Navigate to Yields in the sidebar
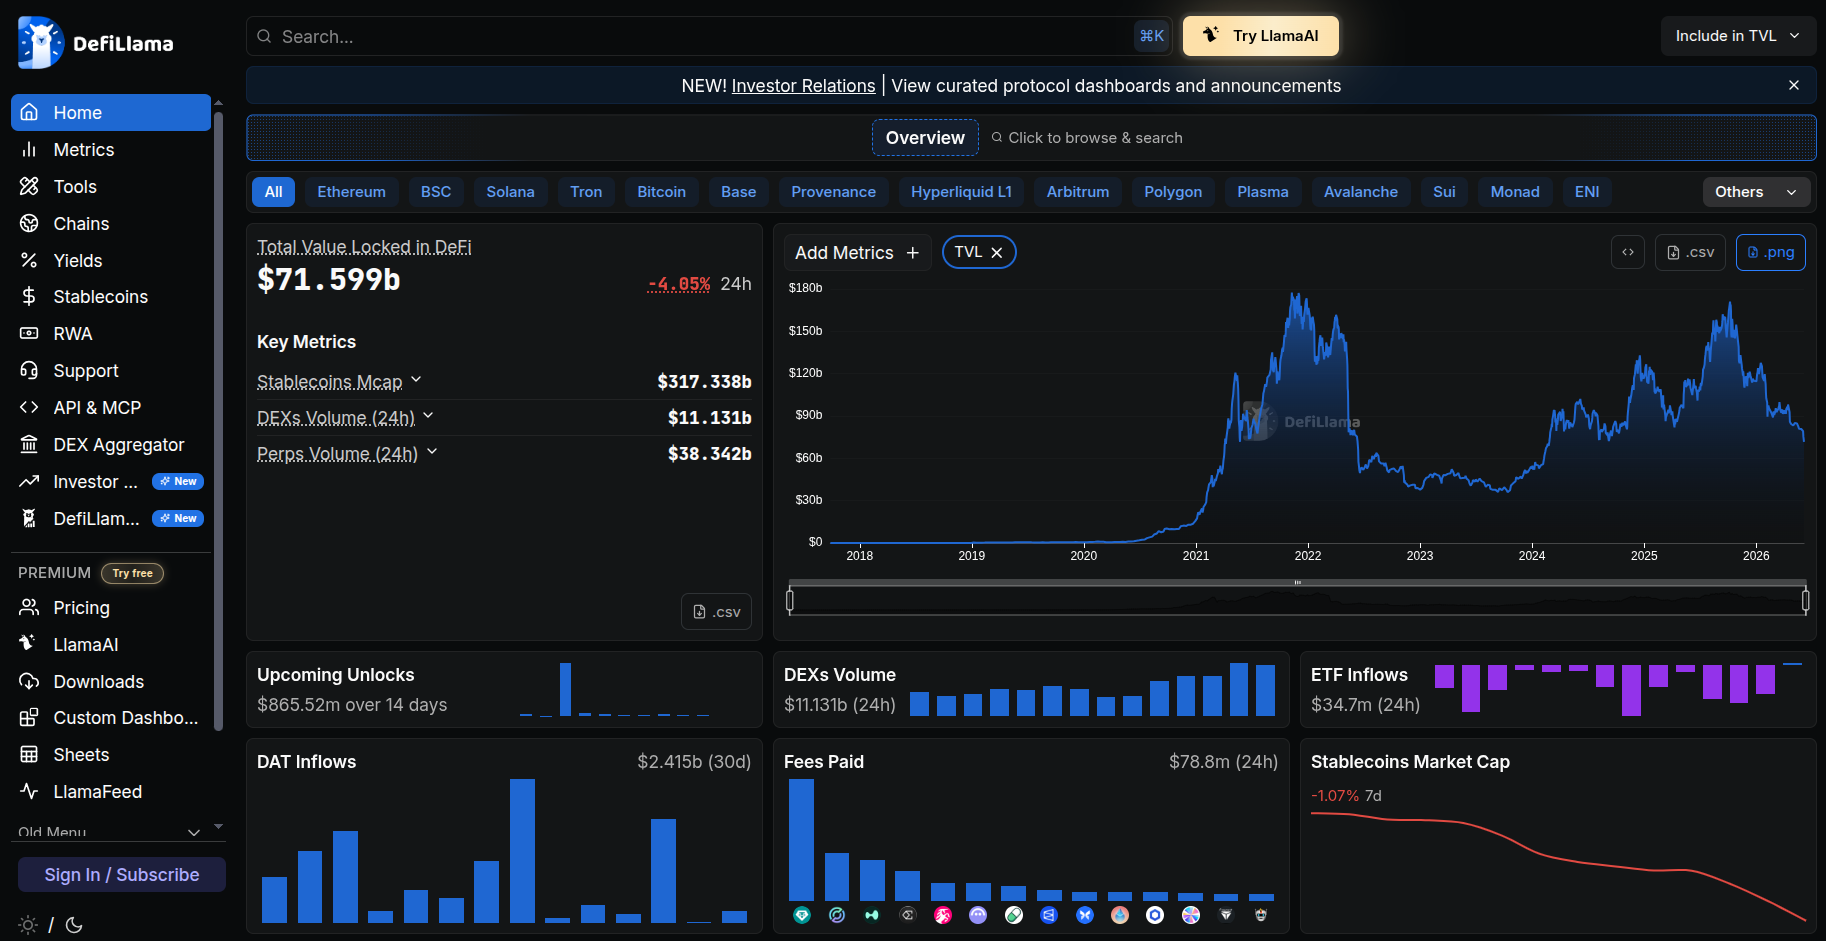The image size is (1826, 941). 111,261
